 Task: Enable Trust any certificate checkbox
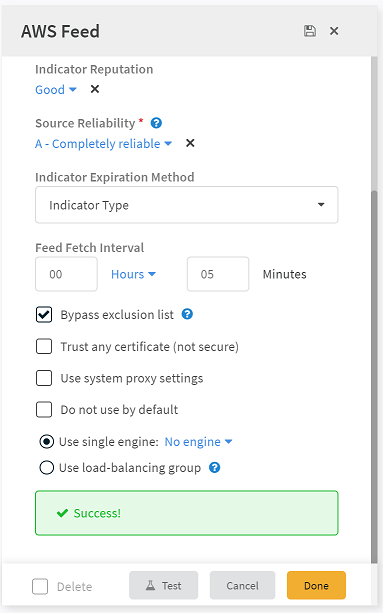(x=44, y=346)
